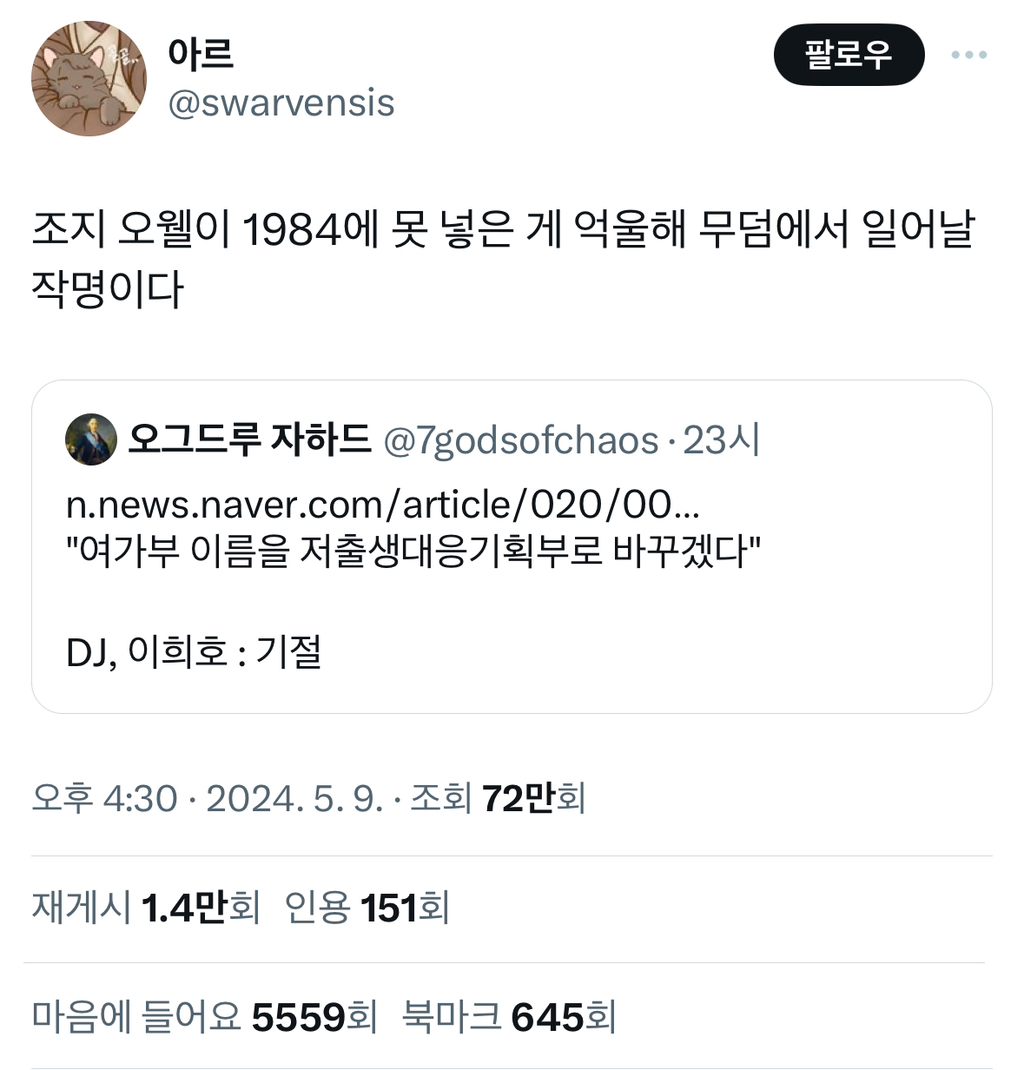Open the @swarvensis handle link
Image resolution: width=1024 pixels, height=1070 pixels.
click(281, 103)
